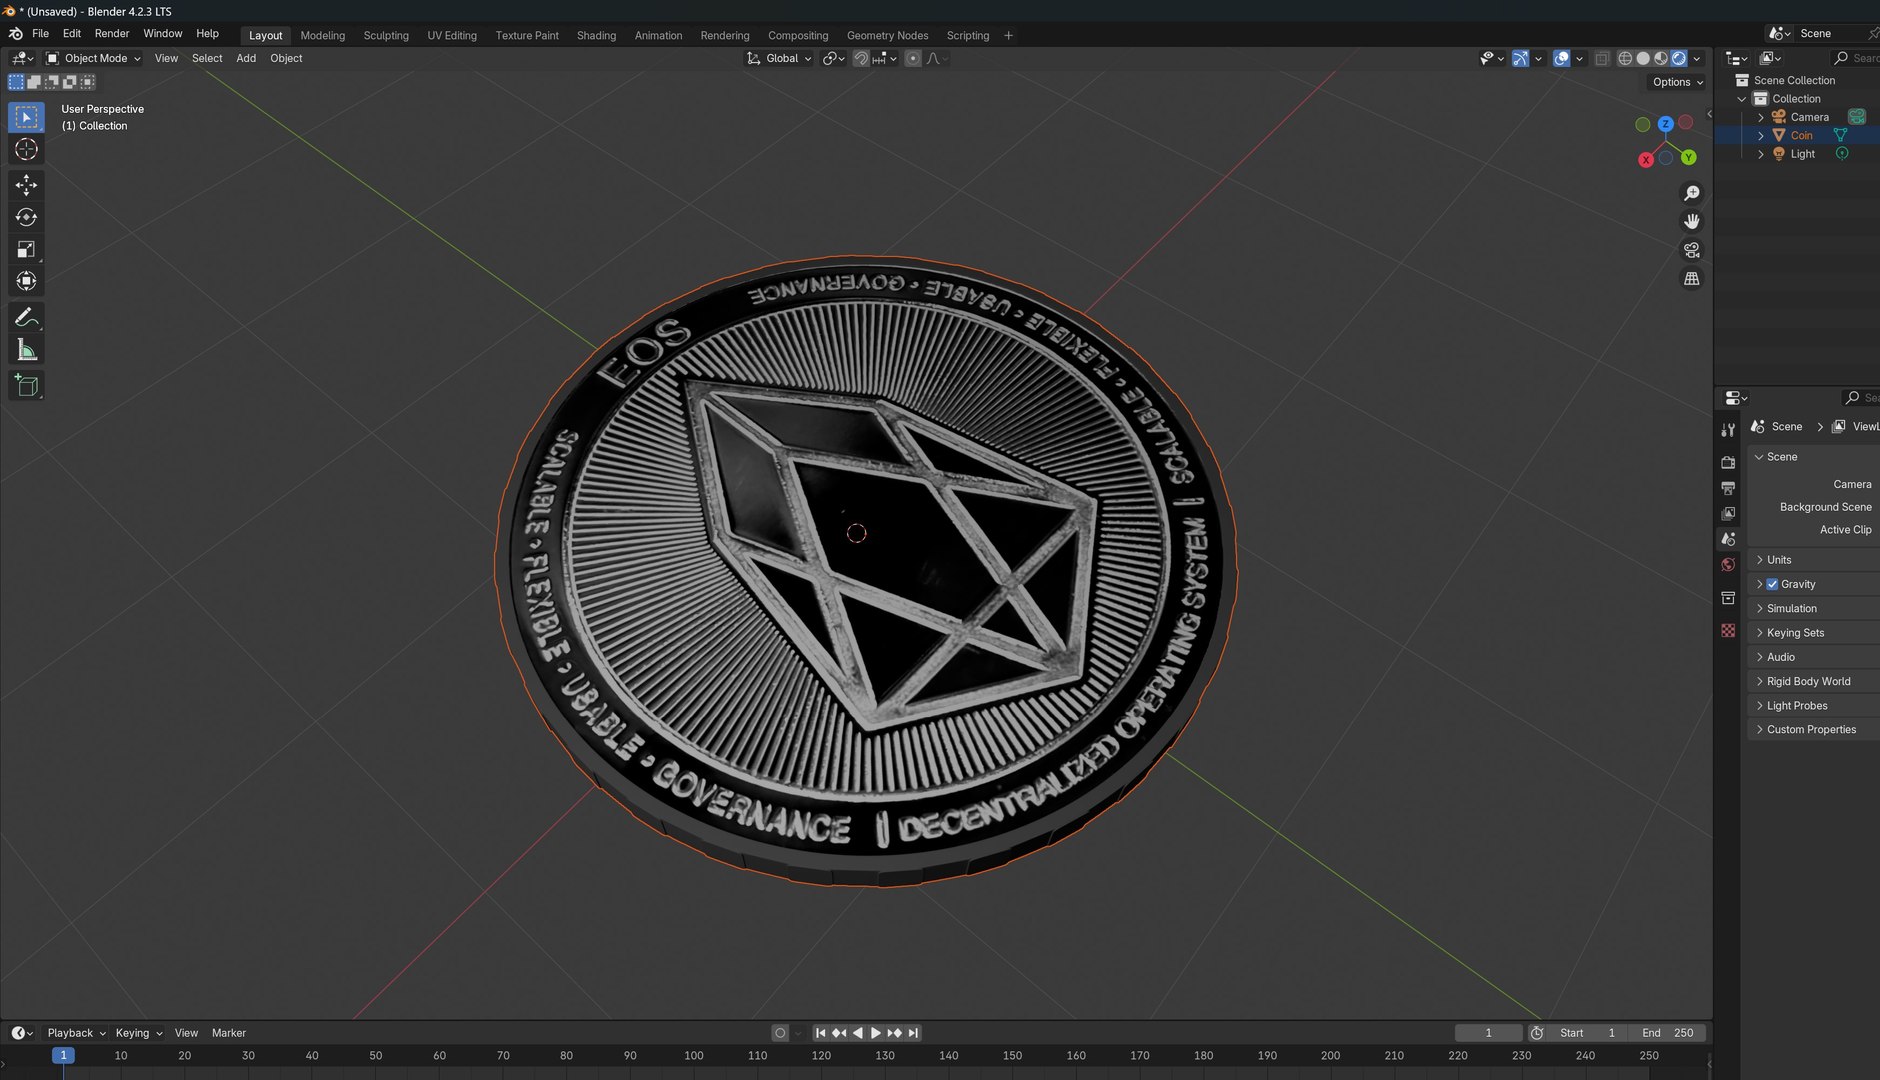Image resolution: width=1880 pixels, height=1080 pixels.
Task: Toggle Show Overlays button in header
Action: 1561,58
